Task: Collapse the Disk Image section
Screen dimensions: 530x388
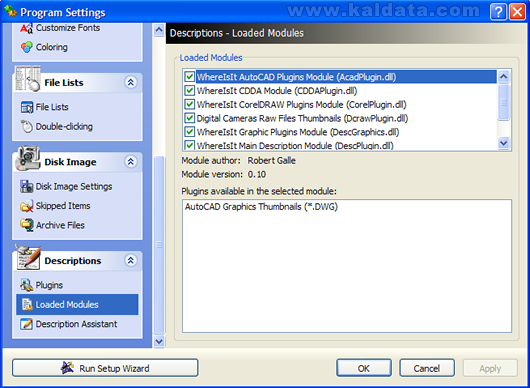Action: pyautogui.click(x=131, y=162)
